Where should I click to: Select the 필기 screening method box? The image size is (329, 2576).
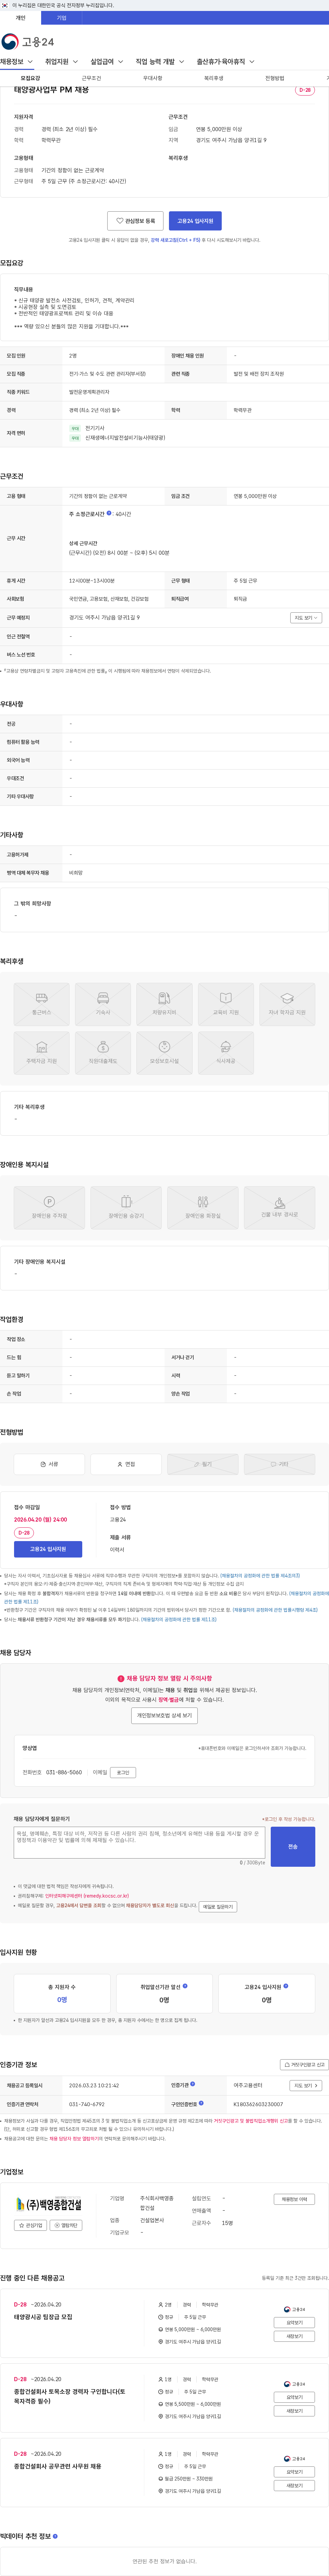tap(203, 1464)
